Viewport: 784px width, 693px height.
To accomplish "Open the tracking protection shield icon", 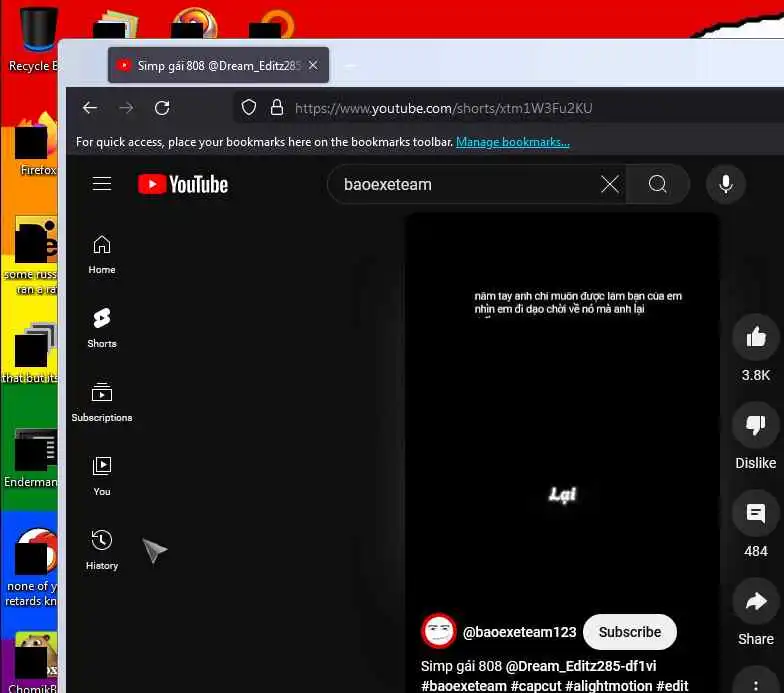I will [x=248, y=108].
